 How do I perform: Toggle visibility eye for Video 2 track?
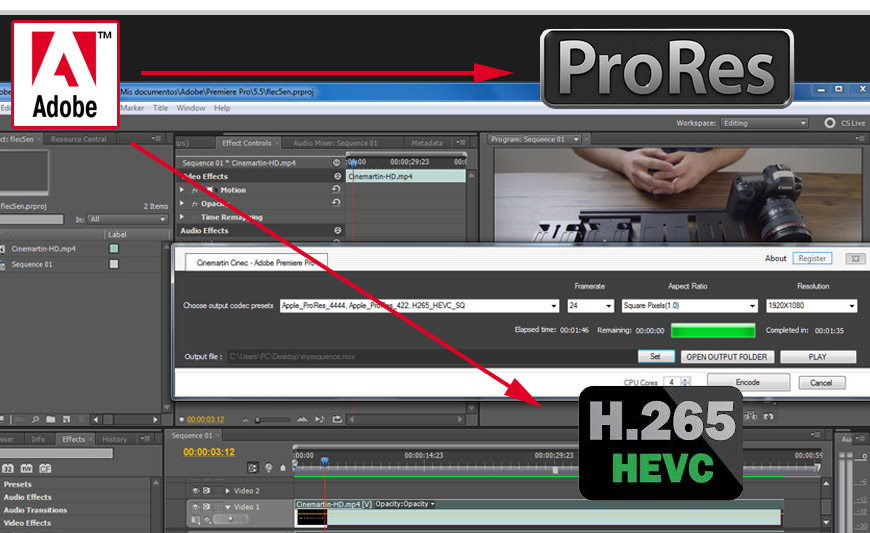tap(195, 491)
